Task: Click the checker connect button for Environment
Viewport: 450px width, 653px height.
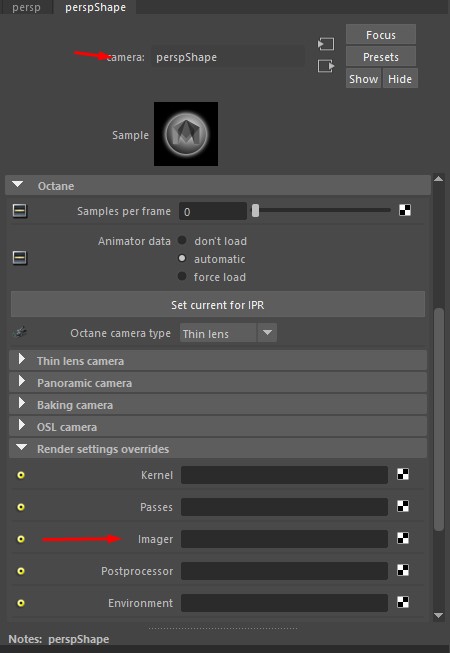Action: click(403, 602)
